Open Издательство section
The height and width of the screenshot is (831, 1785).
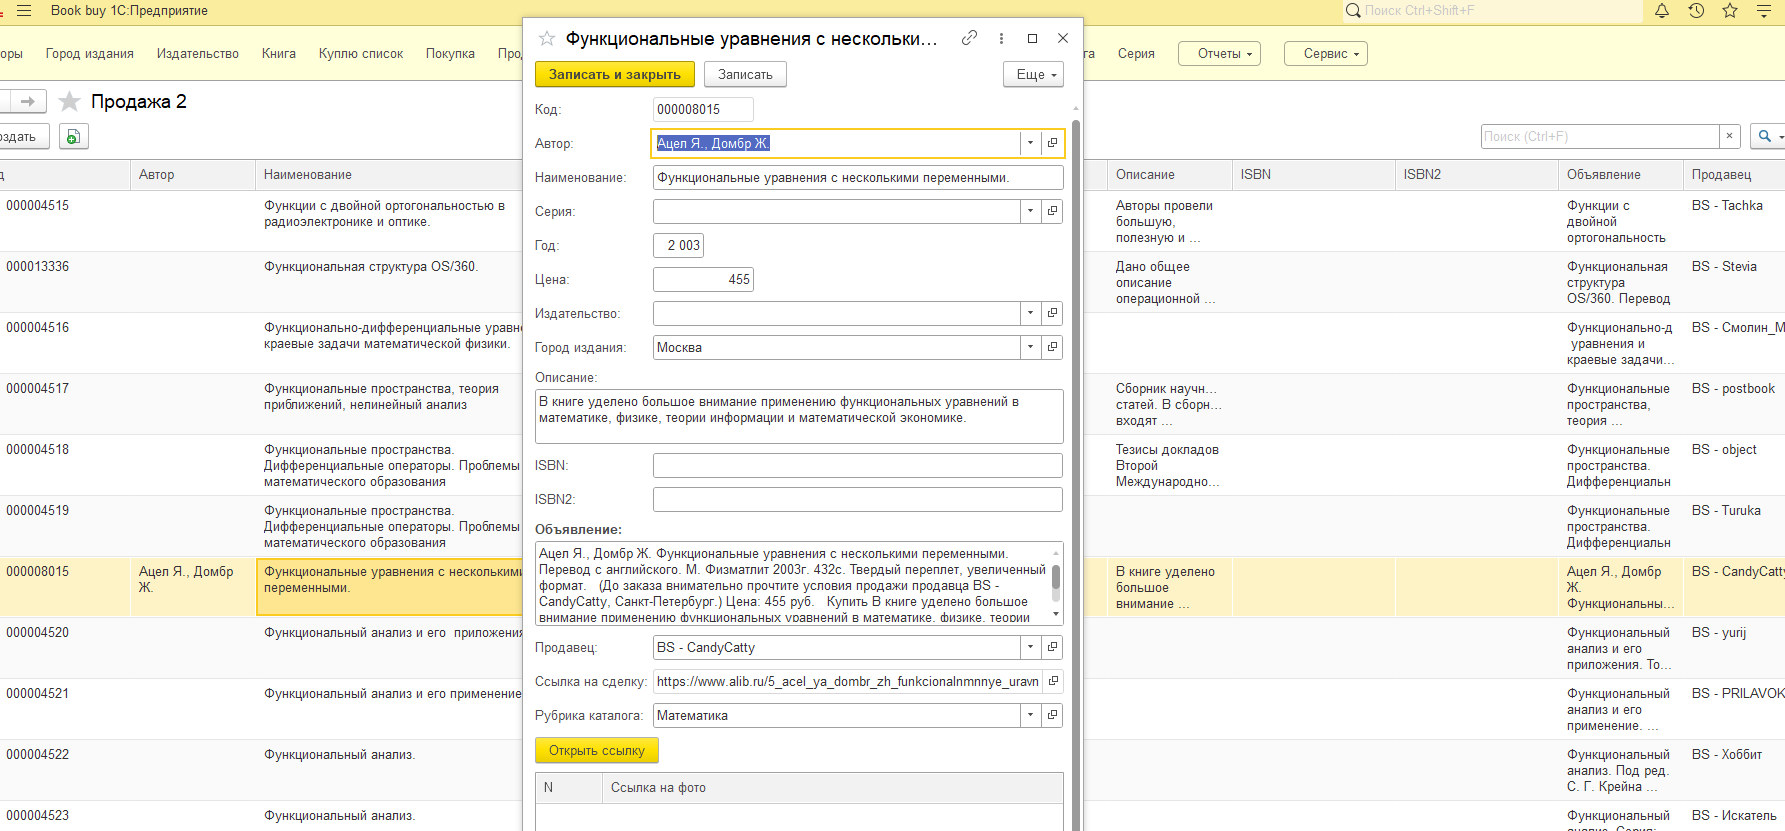[x=198, y=54]
